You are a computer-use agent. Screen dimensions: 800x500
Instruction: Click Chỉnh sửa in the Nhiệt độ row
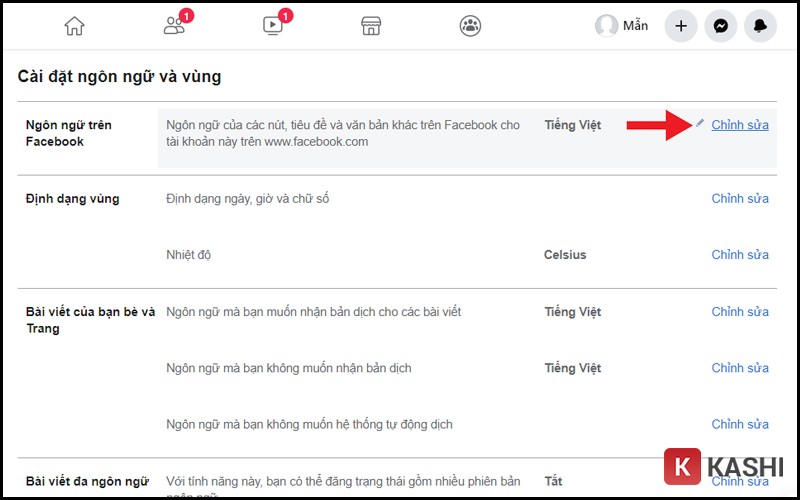(x=740, y=255)
